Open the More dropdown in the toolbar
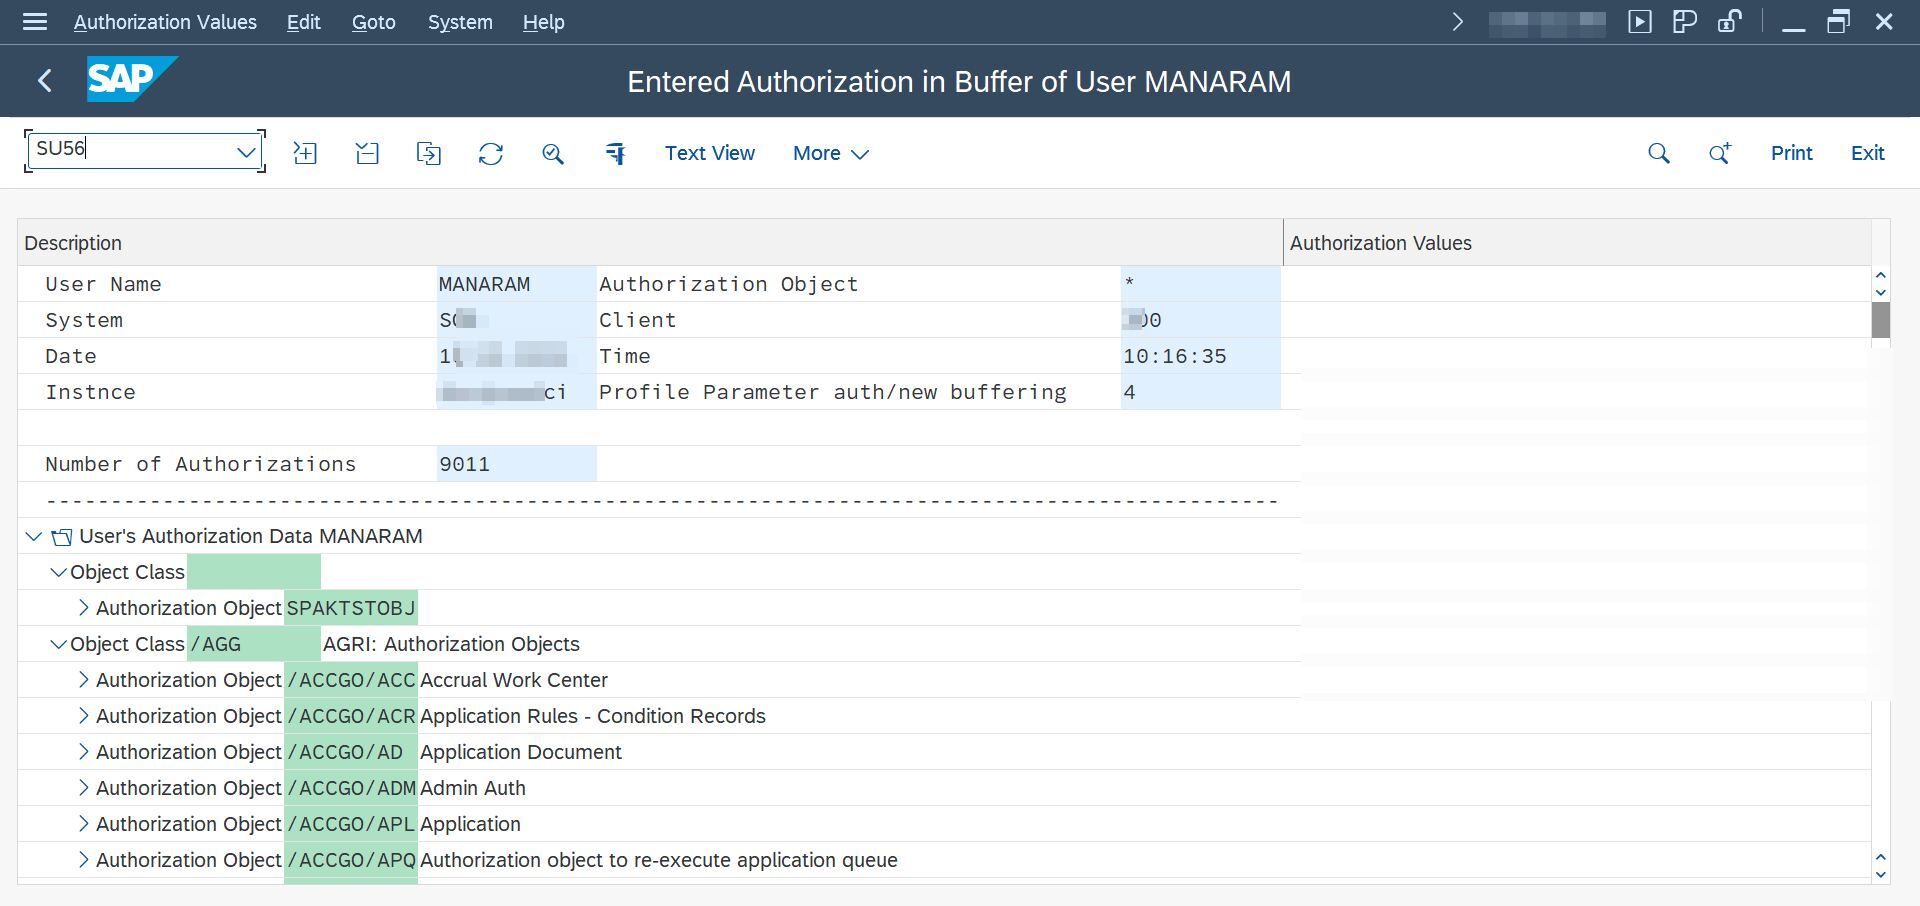This screenshot has width=1920, height=906. pyautogui.click(x=830, y=153)
